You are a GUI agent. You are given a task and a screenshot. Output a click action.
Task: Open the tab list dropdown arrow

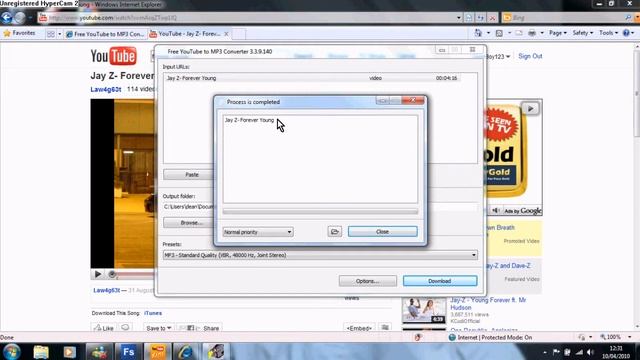point(60,34)
